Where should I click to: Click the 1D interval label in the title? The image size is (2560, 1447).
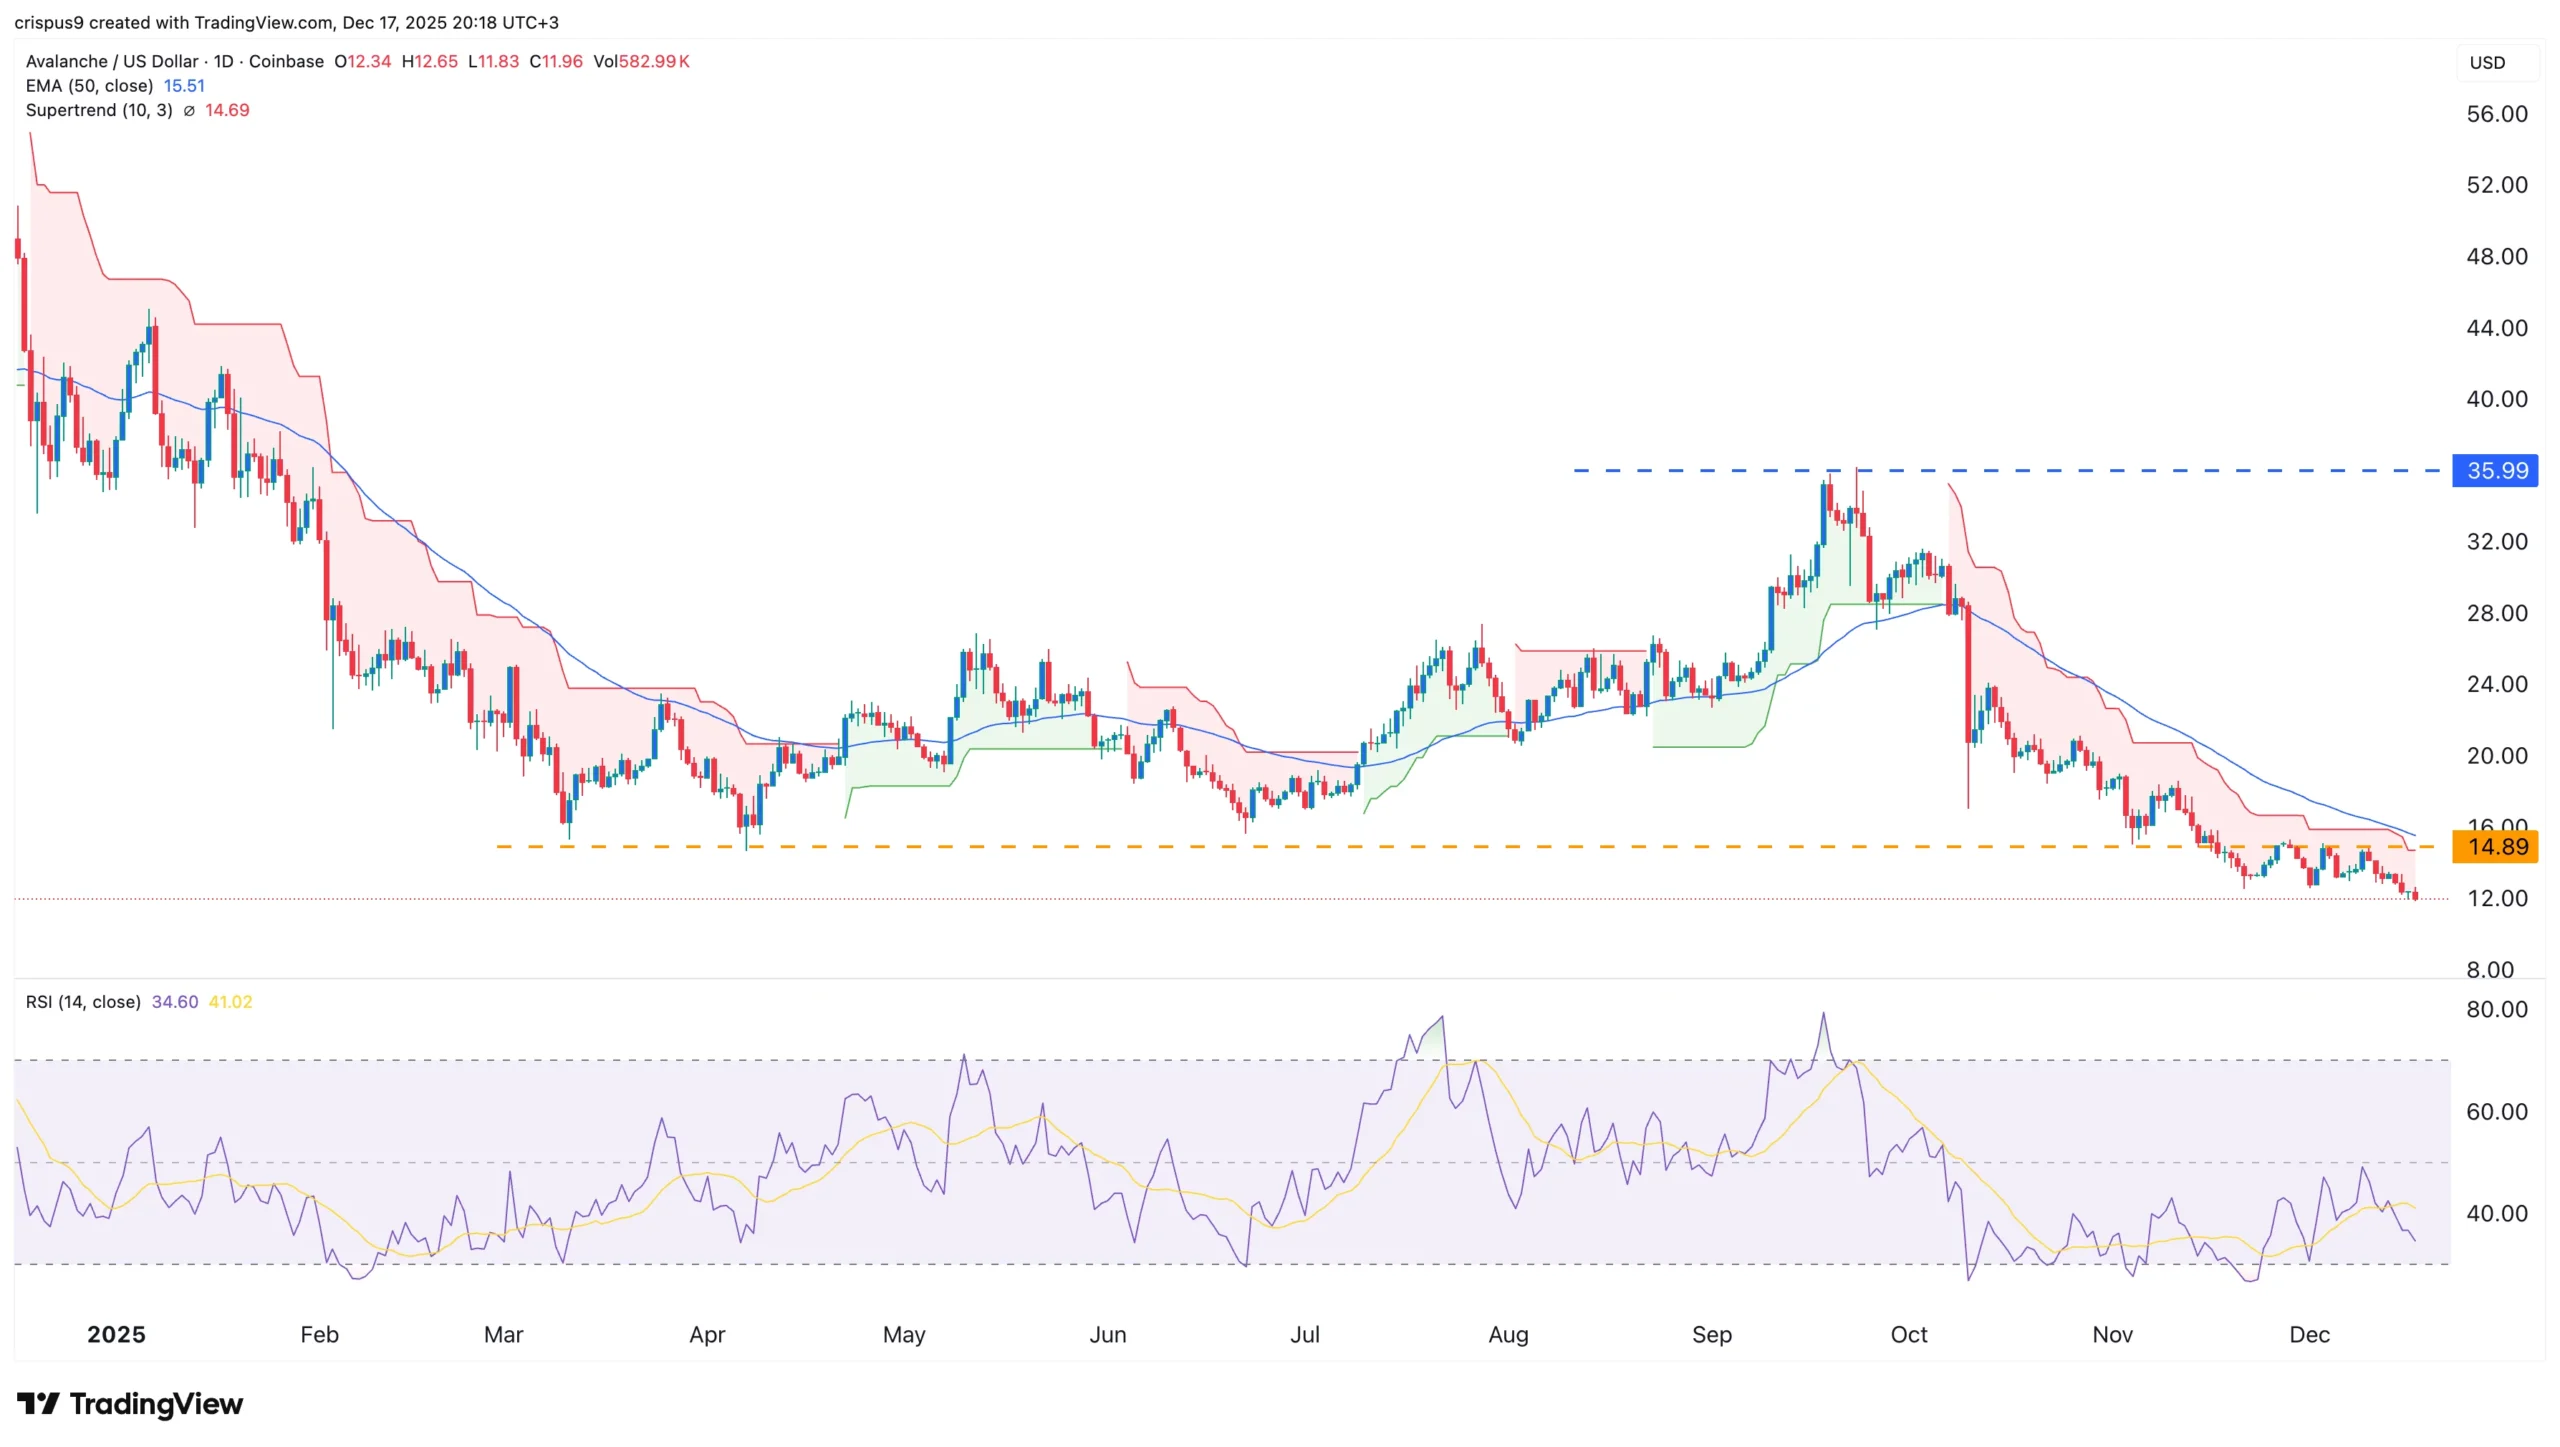point(223,61)
